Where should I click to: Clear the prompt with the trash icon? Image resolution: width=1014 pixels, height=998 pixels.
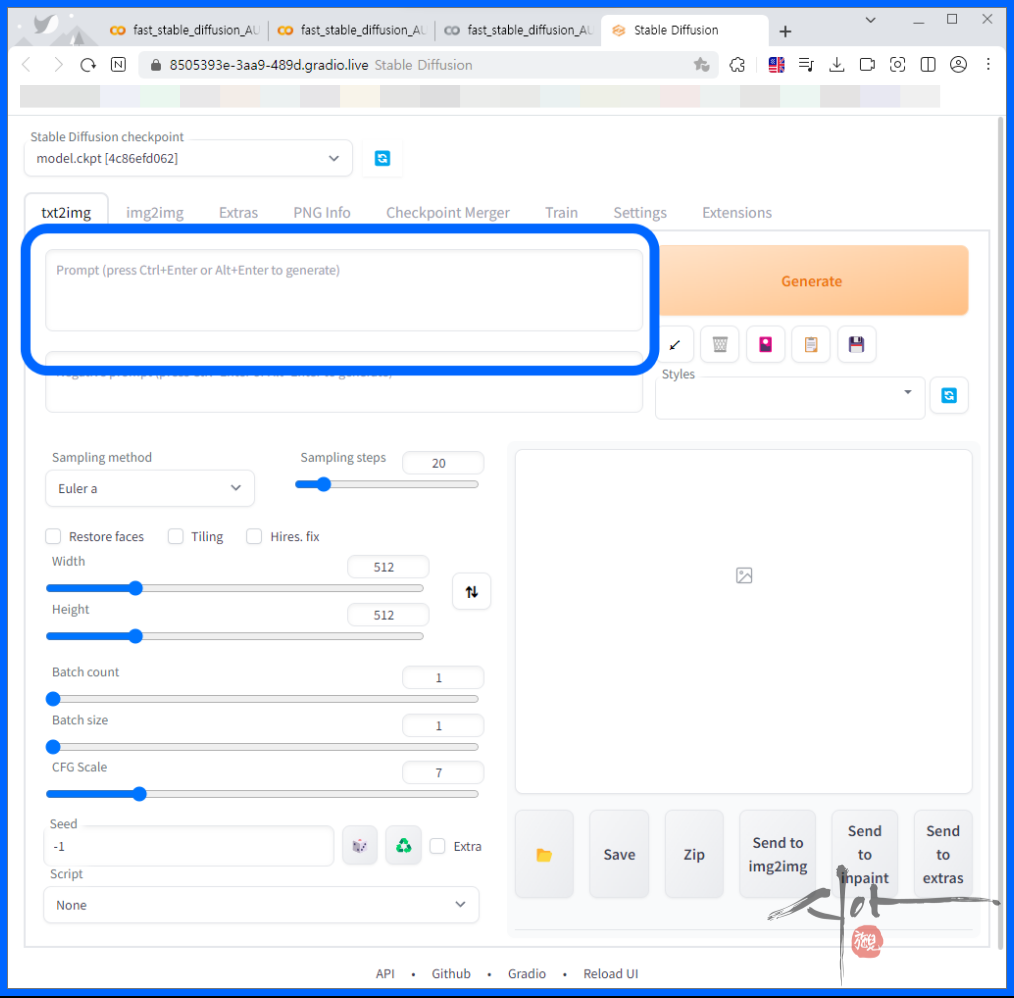click(x=720, y=345)
